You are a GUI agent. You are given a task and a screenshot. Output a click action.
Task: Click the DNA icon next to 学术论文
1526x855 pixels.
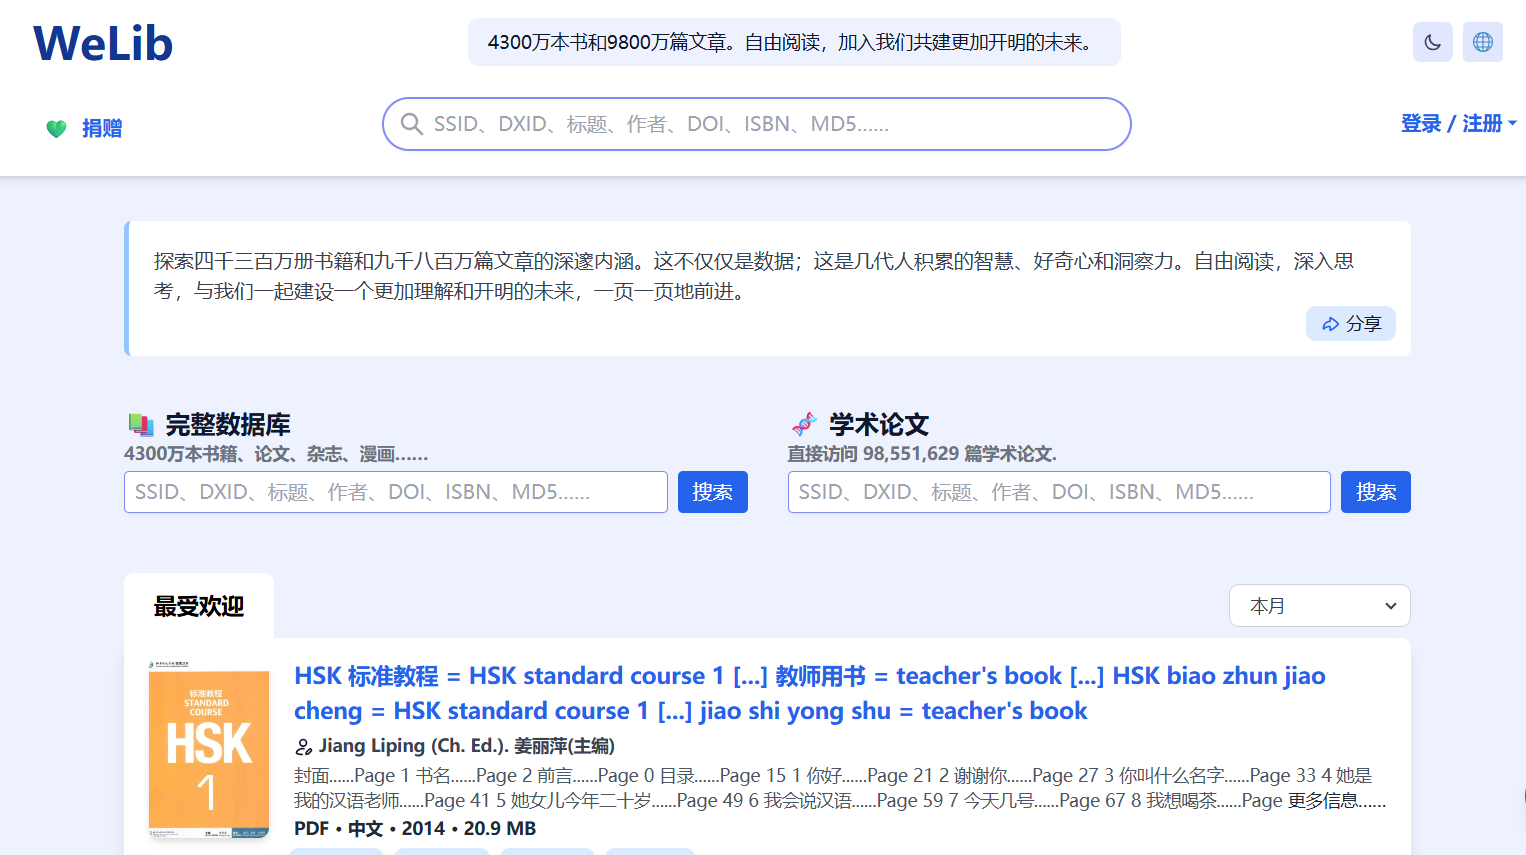[805, 424]
